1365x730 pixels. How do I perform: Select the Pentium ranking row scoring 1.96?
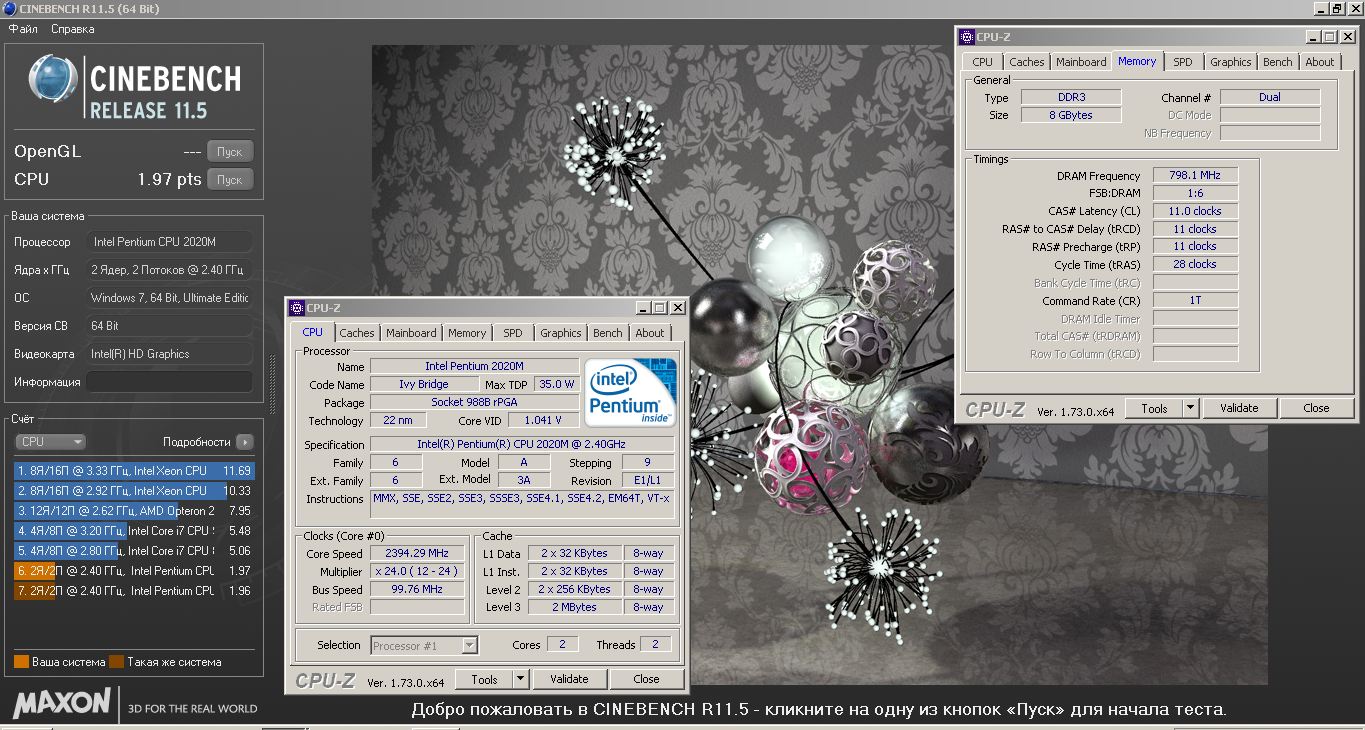tap(134, 590)
